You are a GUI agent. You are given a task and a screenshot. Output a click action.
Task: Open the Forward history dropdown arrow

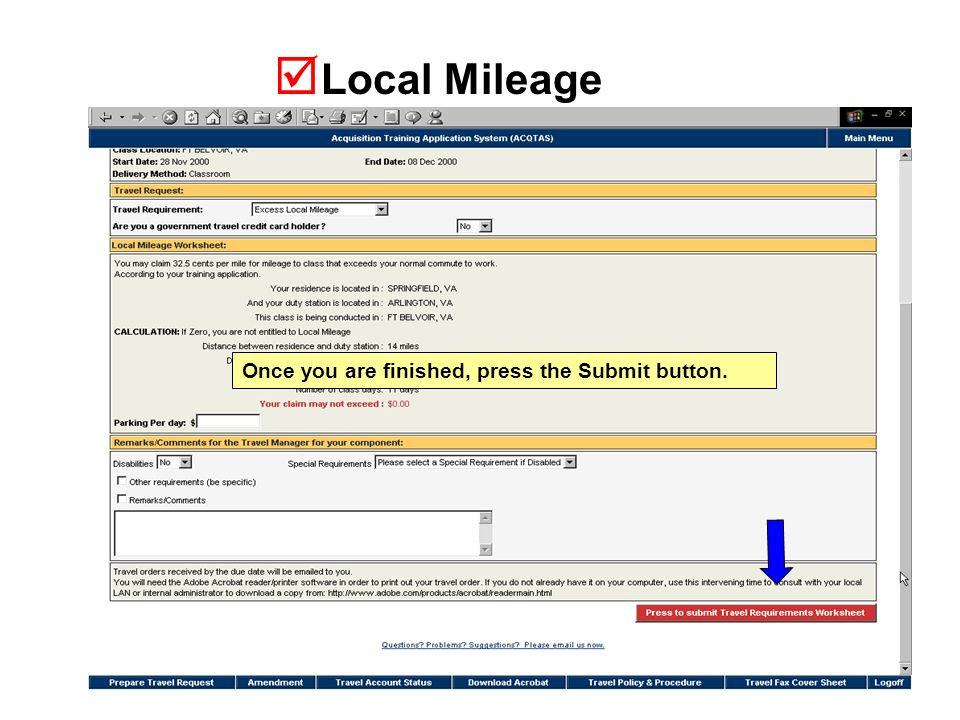click(x=154, y=117)
